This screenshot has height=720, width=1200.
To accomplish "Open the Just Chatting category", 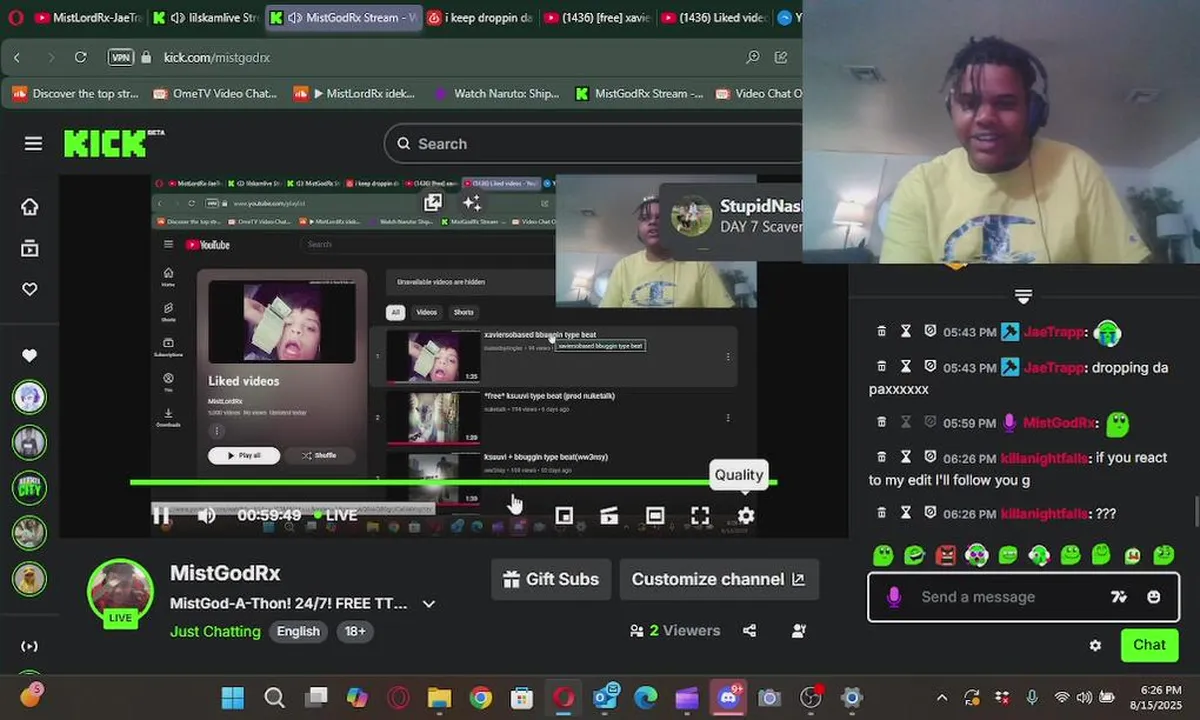I will 215,632.
